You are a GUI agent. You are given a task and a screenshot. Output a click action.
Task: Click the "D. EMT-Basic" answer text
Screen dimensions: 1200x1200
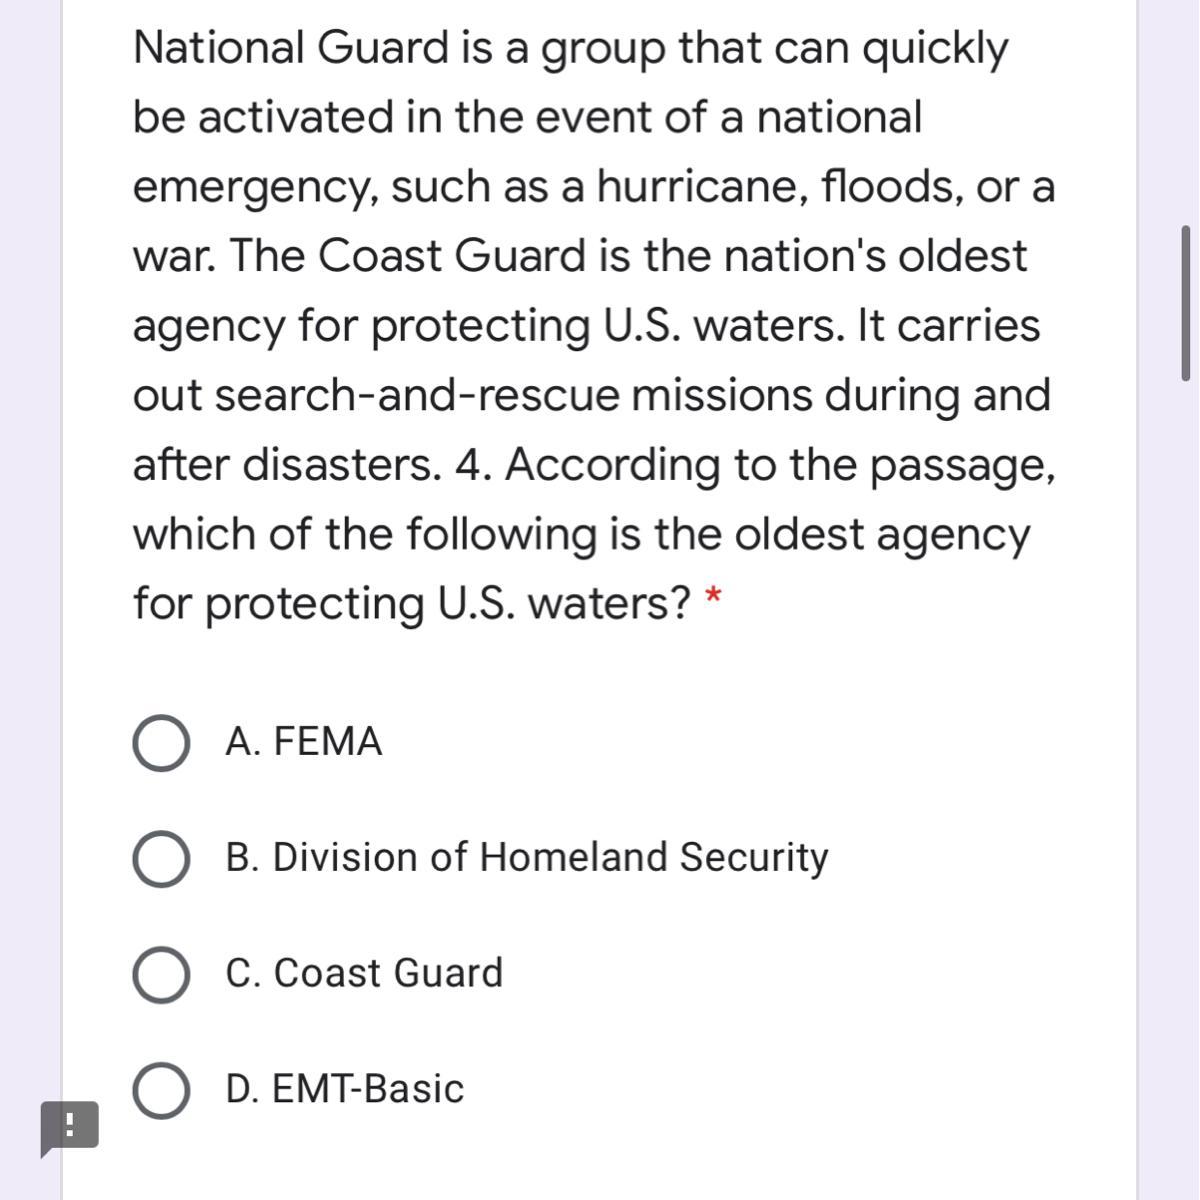(x=345, y=1089)
